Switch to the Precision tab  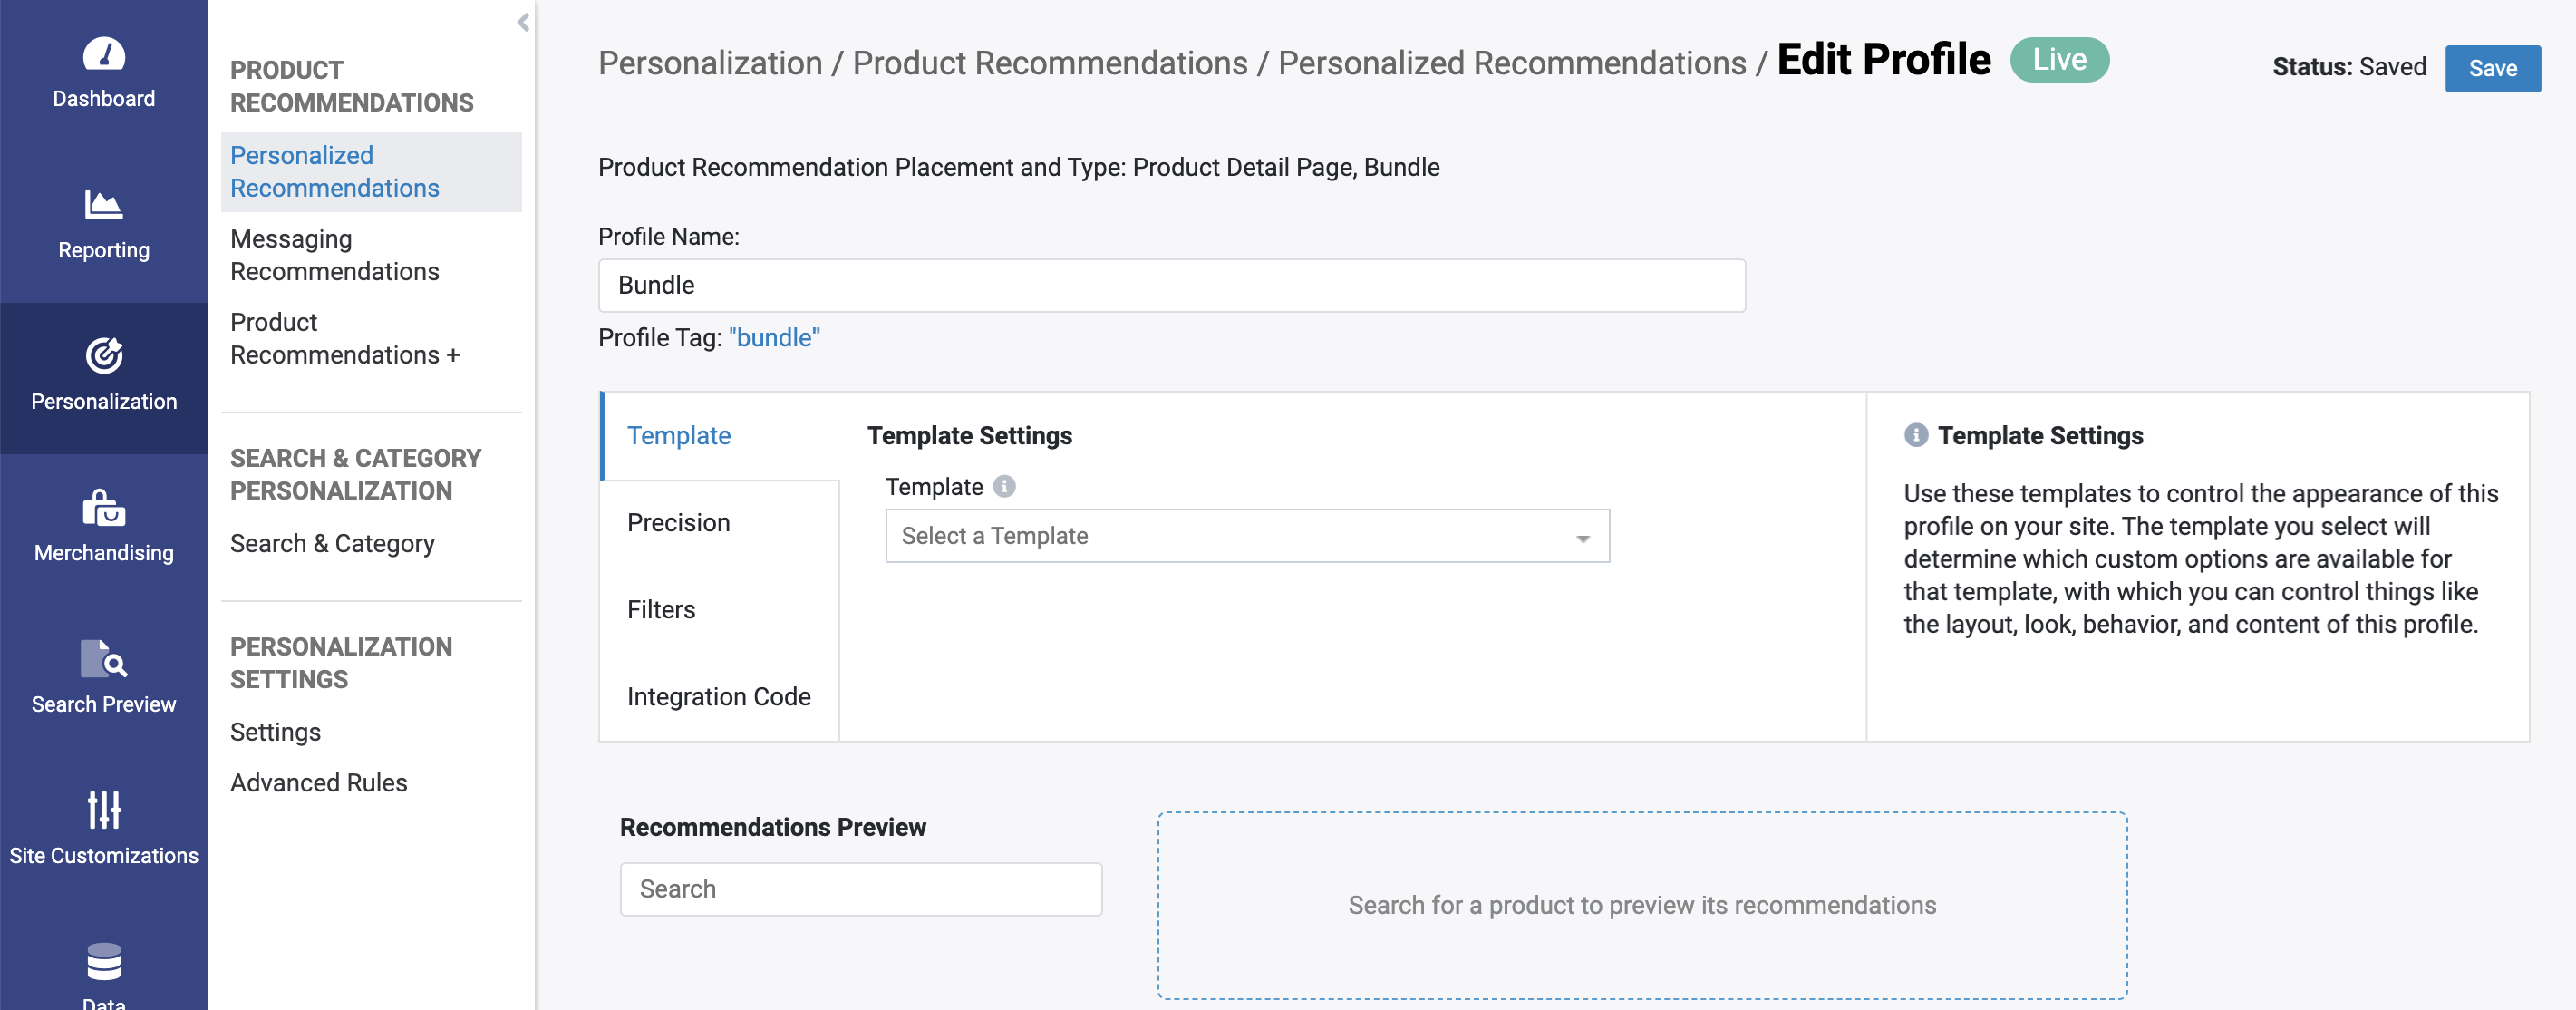coord(678,523)
